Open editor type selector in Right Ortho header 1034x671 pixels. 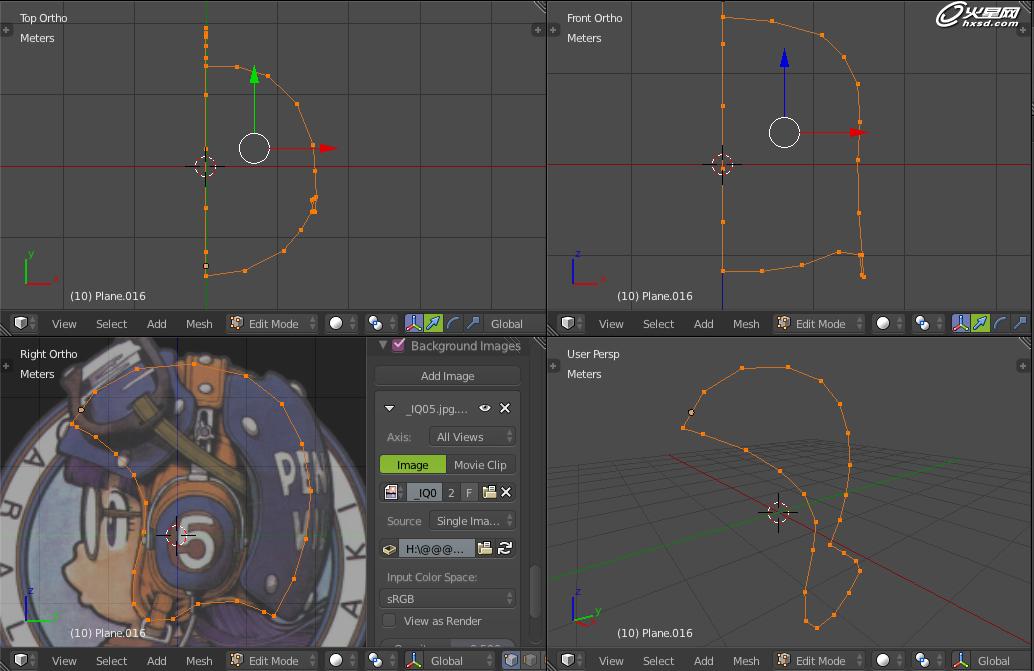[24, 660]
